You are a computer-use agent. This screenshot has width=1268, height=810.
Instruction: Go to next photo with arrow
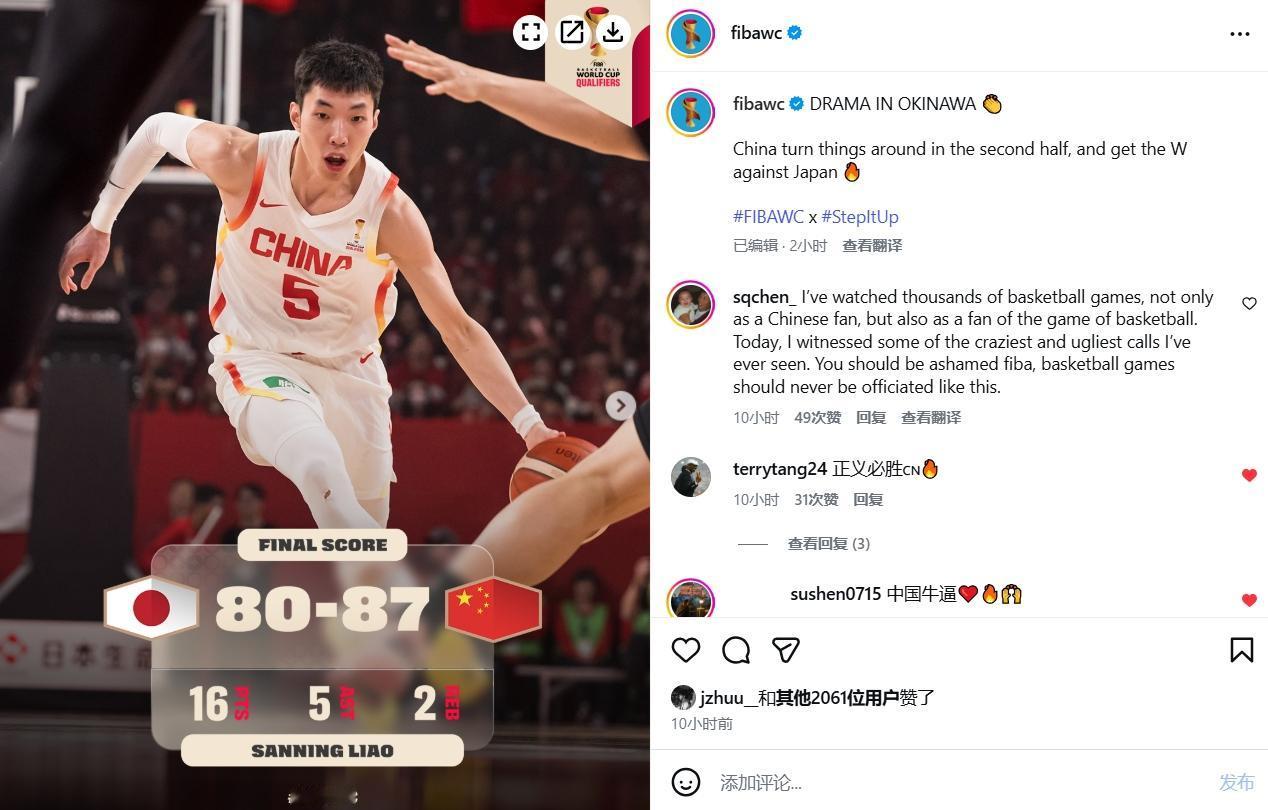(x=620, y=405)
